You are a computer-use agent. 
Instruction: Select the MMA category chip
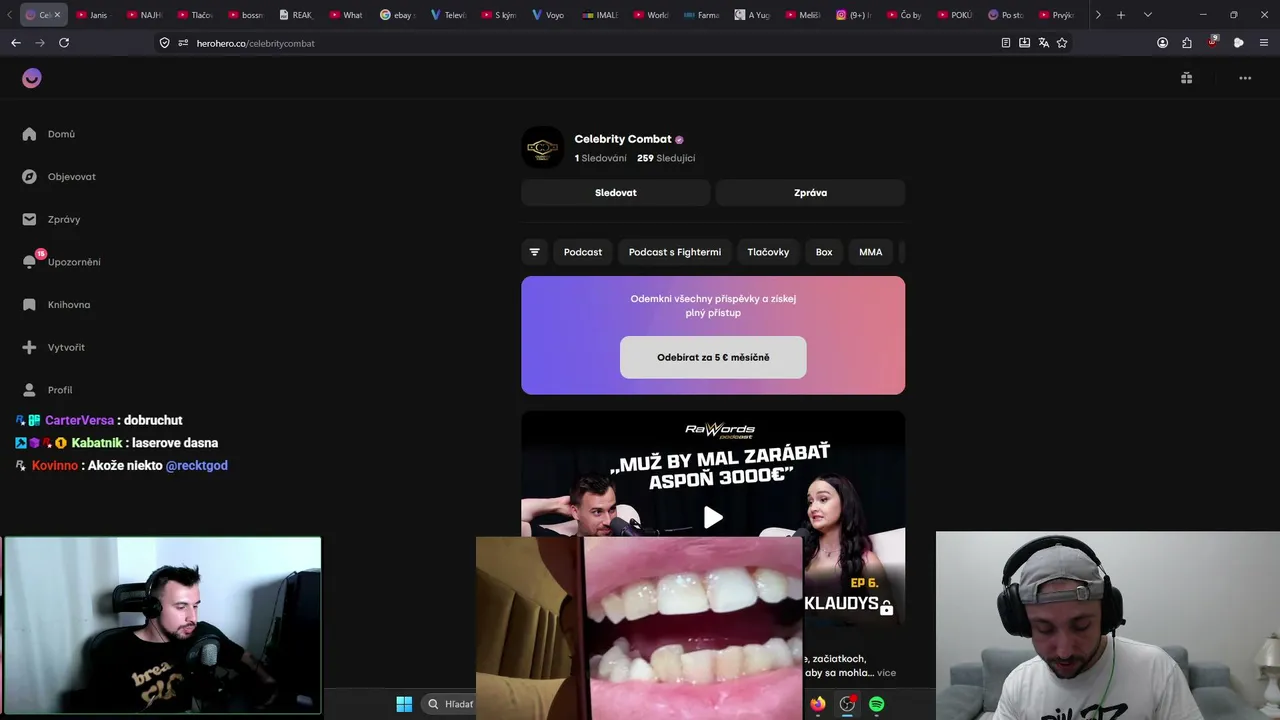click(x=871, y=252)
